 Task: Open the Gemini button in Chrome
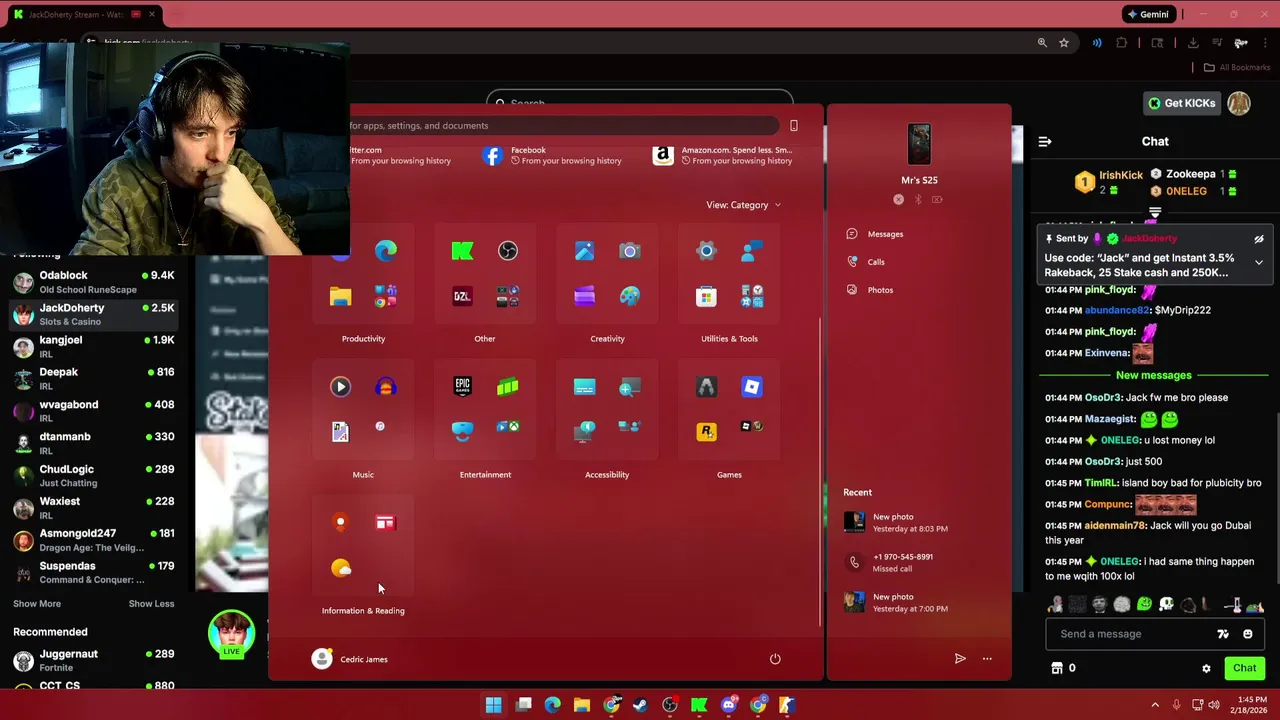tap(1147, 14)
